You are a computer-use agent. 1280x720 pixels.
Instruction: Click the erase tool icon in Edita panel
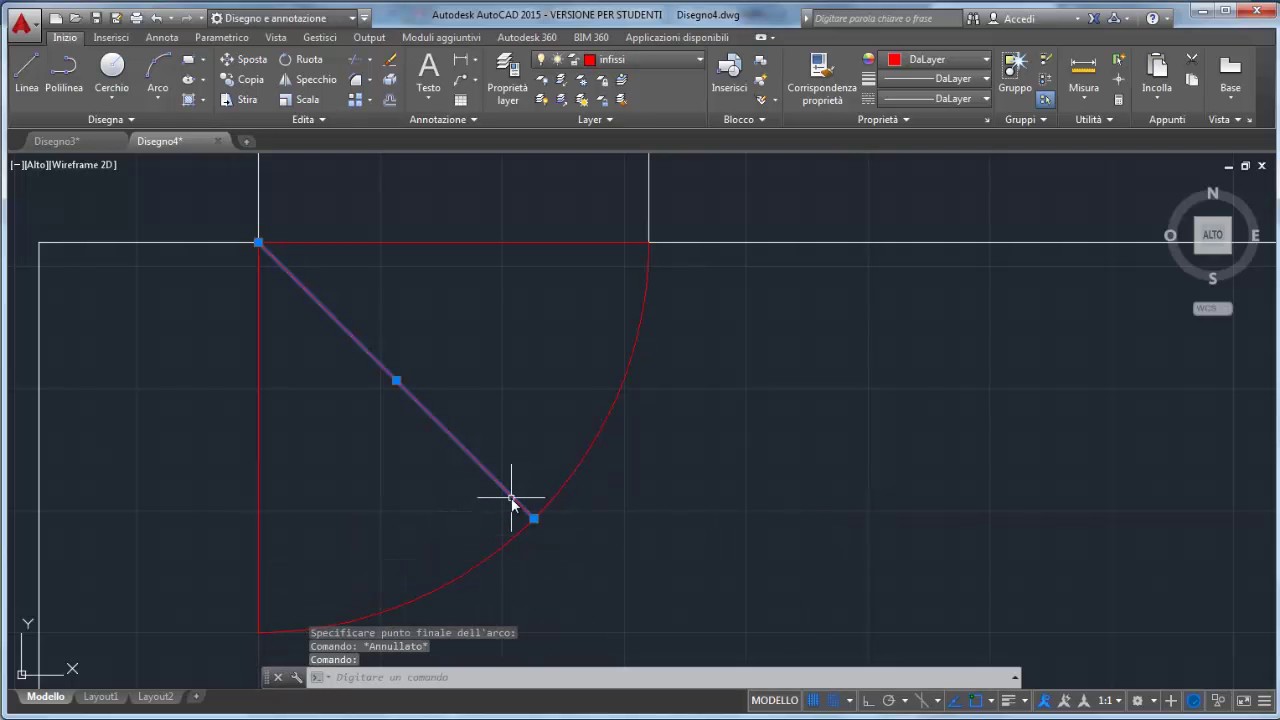pyautogui.click(x=390, y=59)
